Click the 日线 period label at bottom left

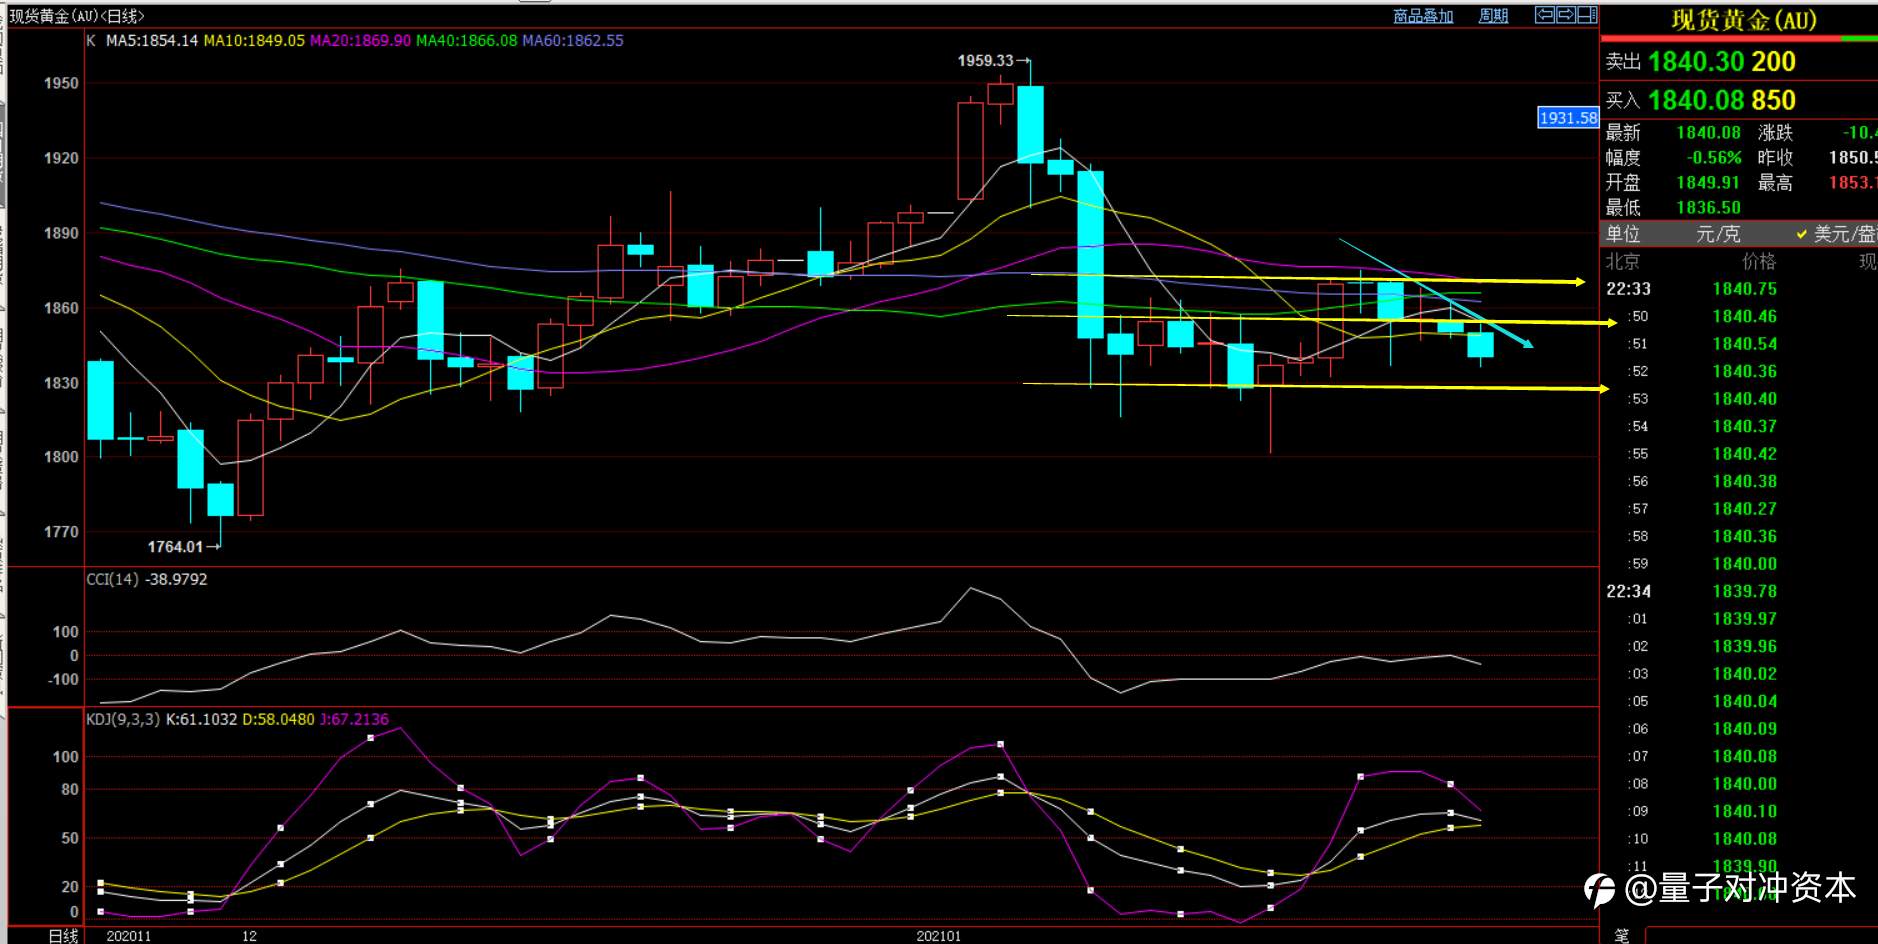tap(63, 935)
